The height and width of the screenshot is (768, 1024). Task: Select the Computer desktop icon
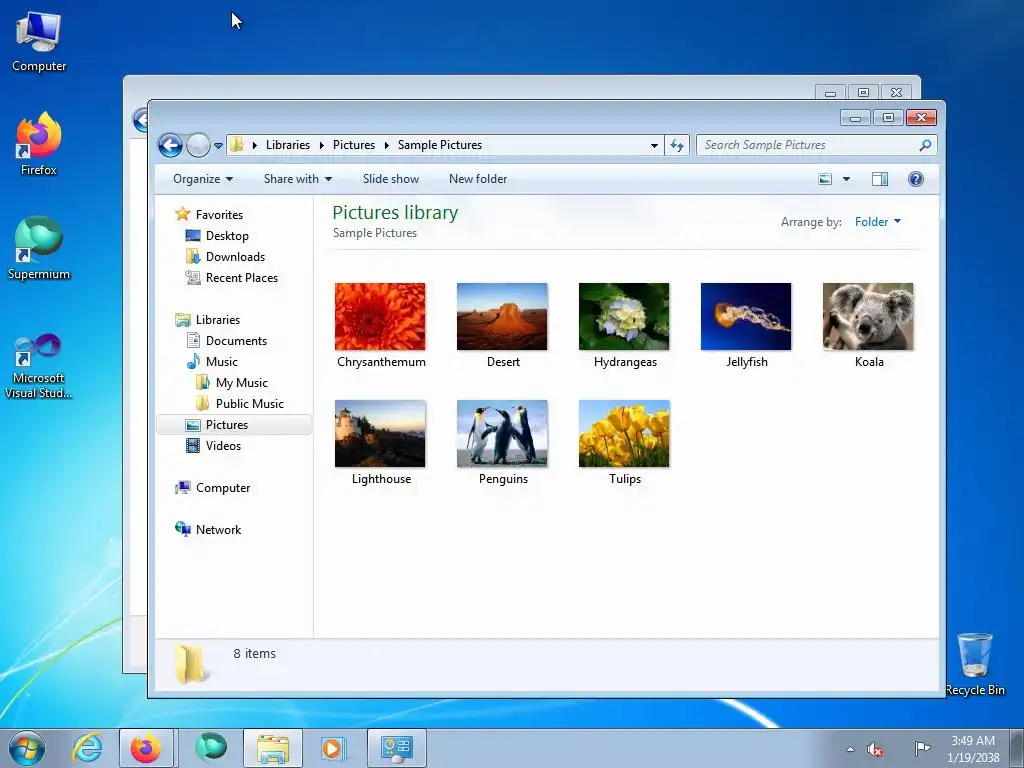pos(39,42)
